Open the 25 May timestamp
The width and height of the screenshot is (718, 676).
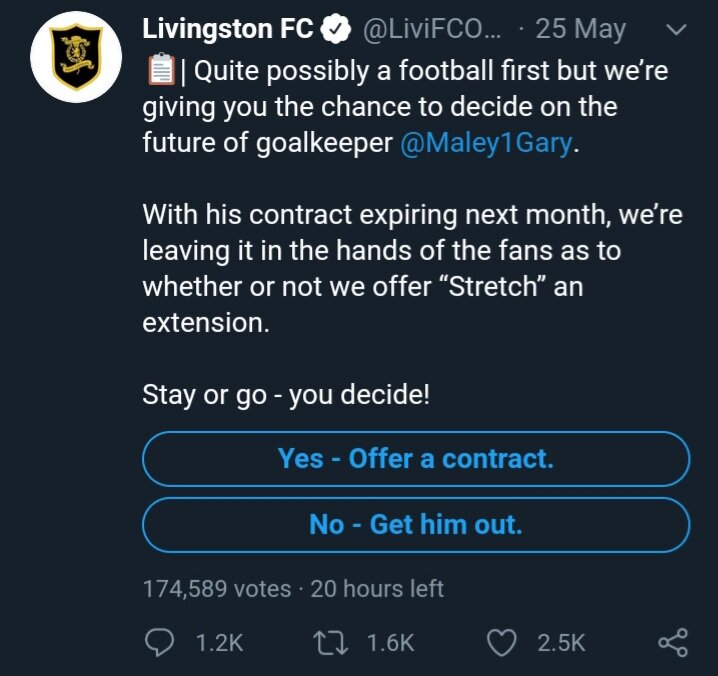[580, 29]
